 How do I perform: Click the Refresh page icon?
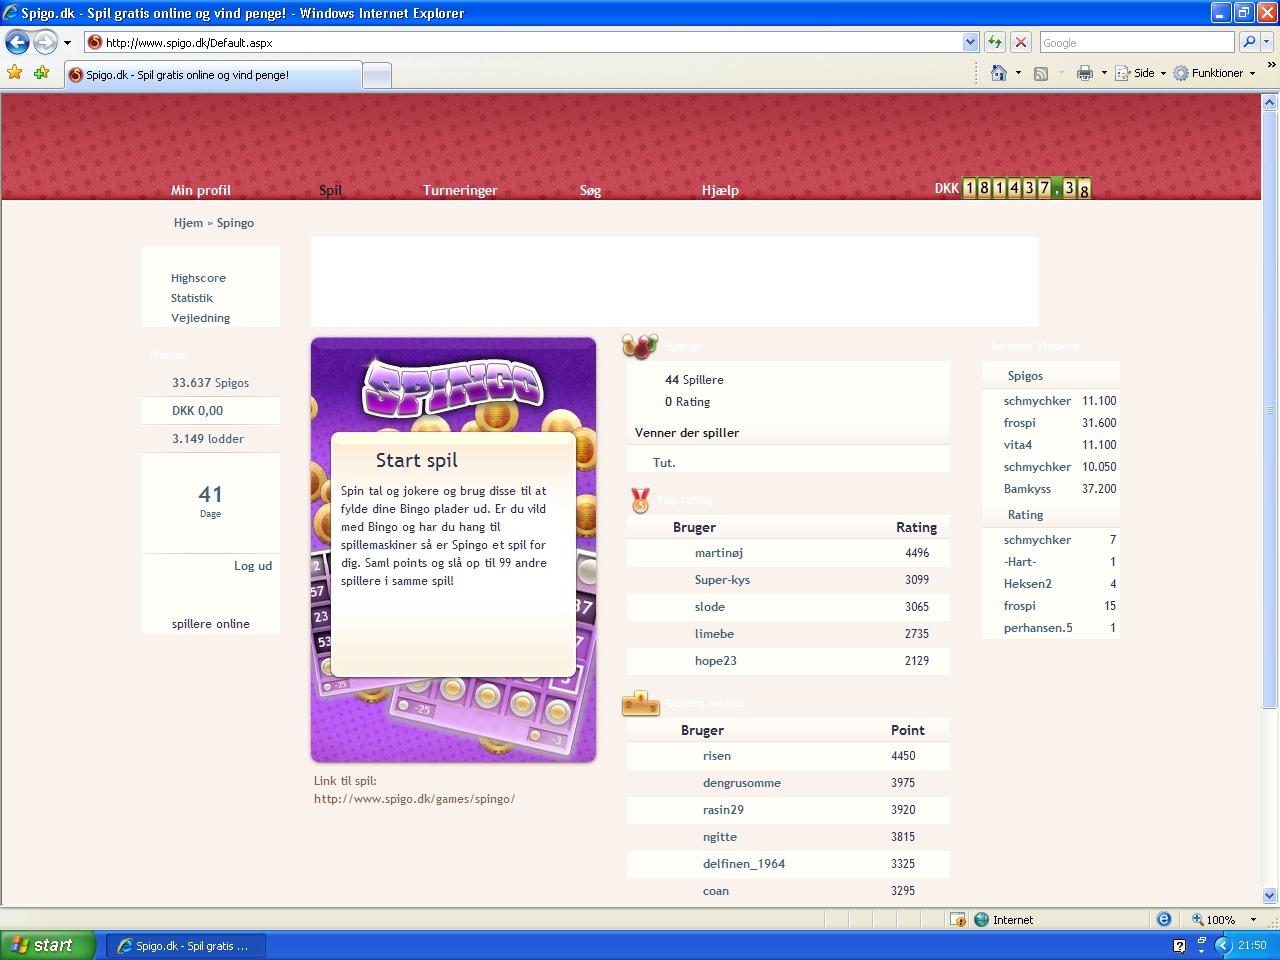(x=995, y=42)
